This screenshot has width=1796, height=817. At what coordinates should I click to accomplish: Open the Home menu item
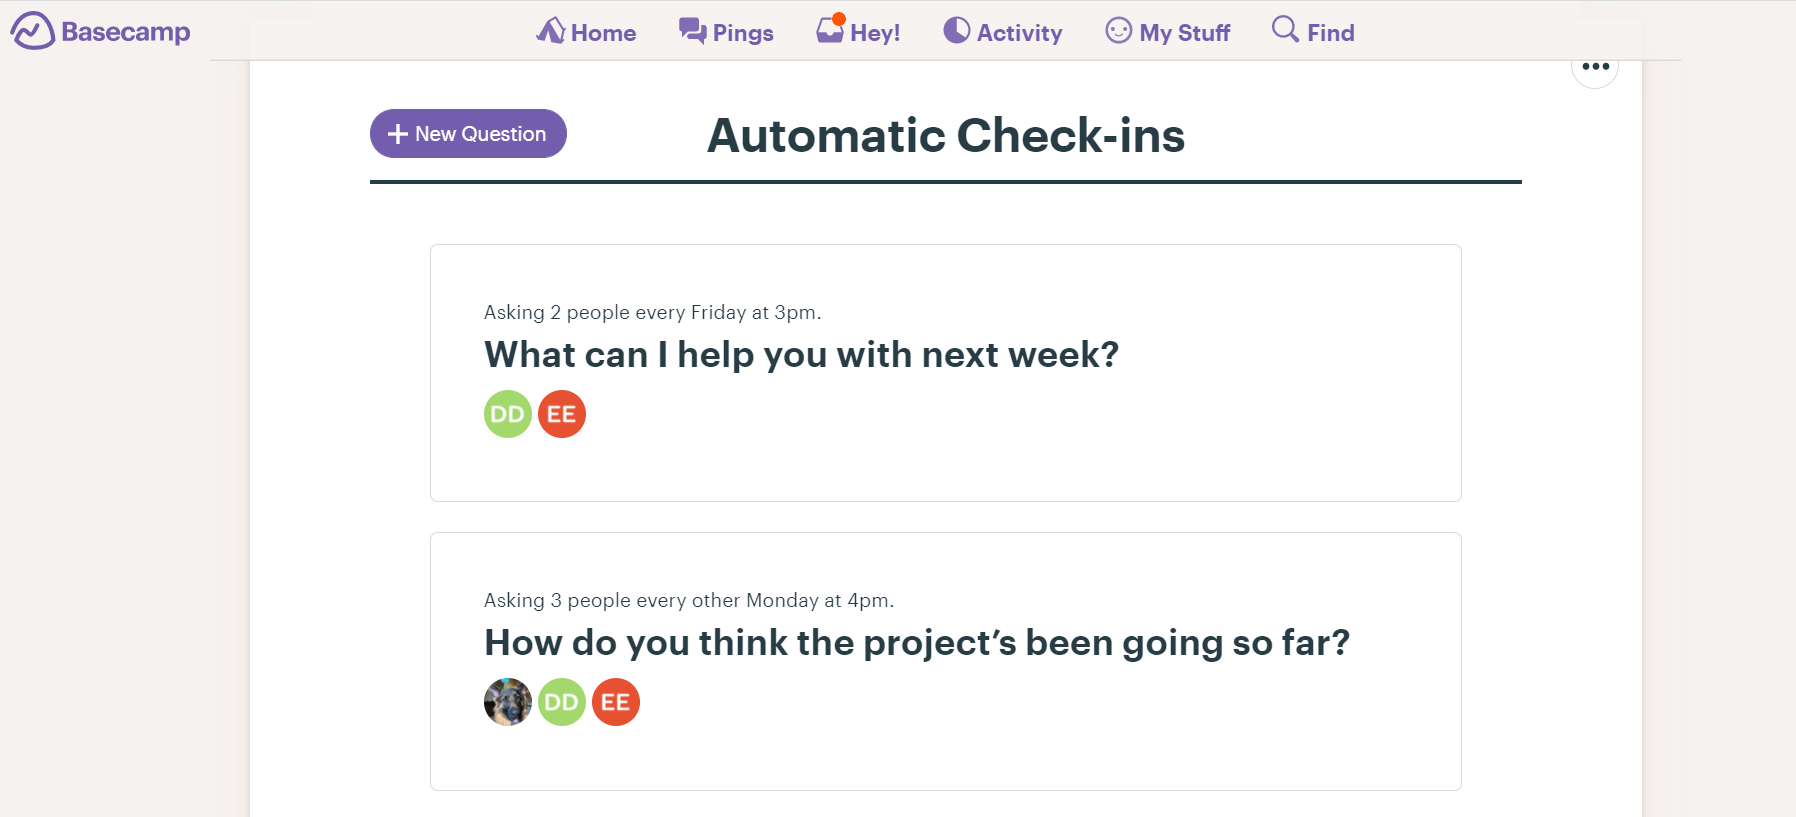(603, 33)
